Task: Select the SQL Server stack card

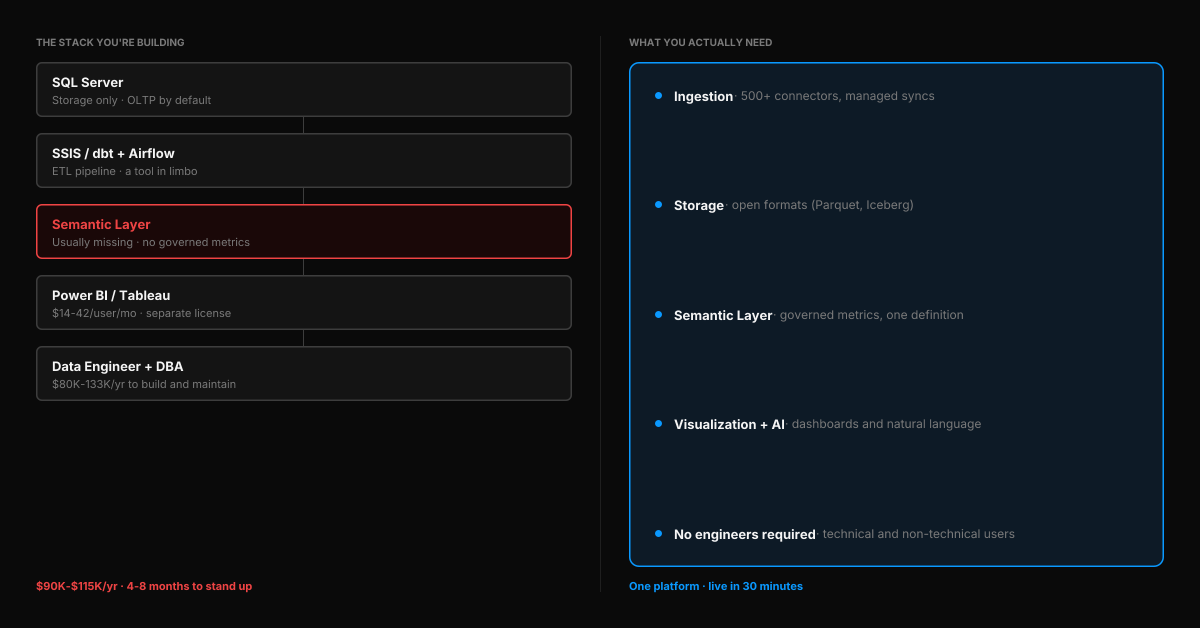Action: (304, 90)
